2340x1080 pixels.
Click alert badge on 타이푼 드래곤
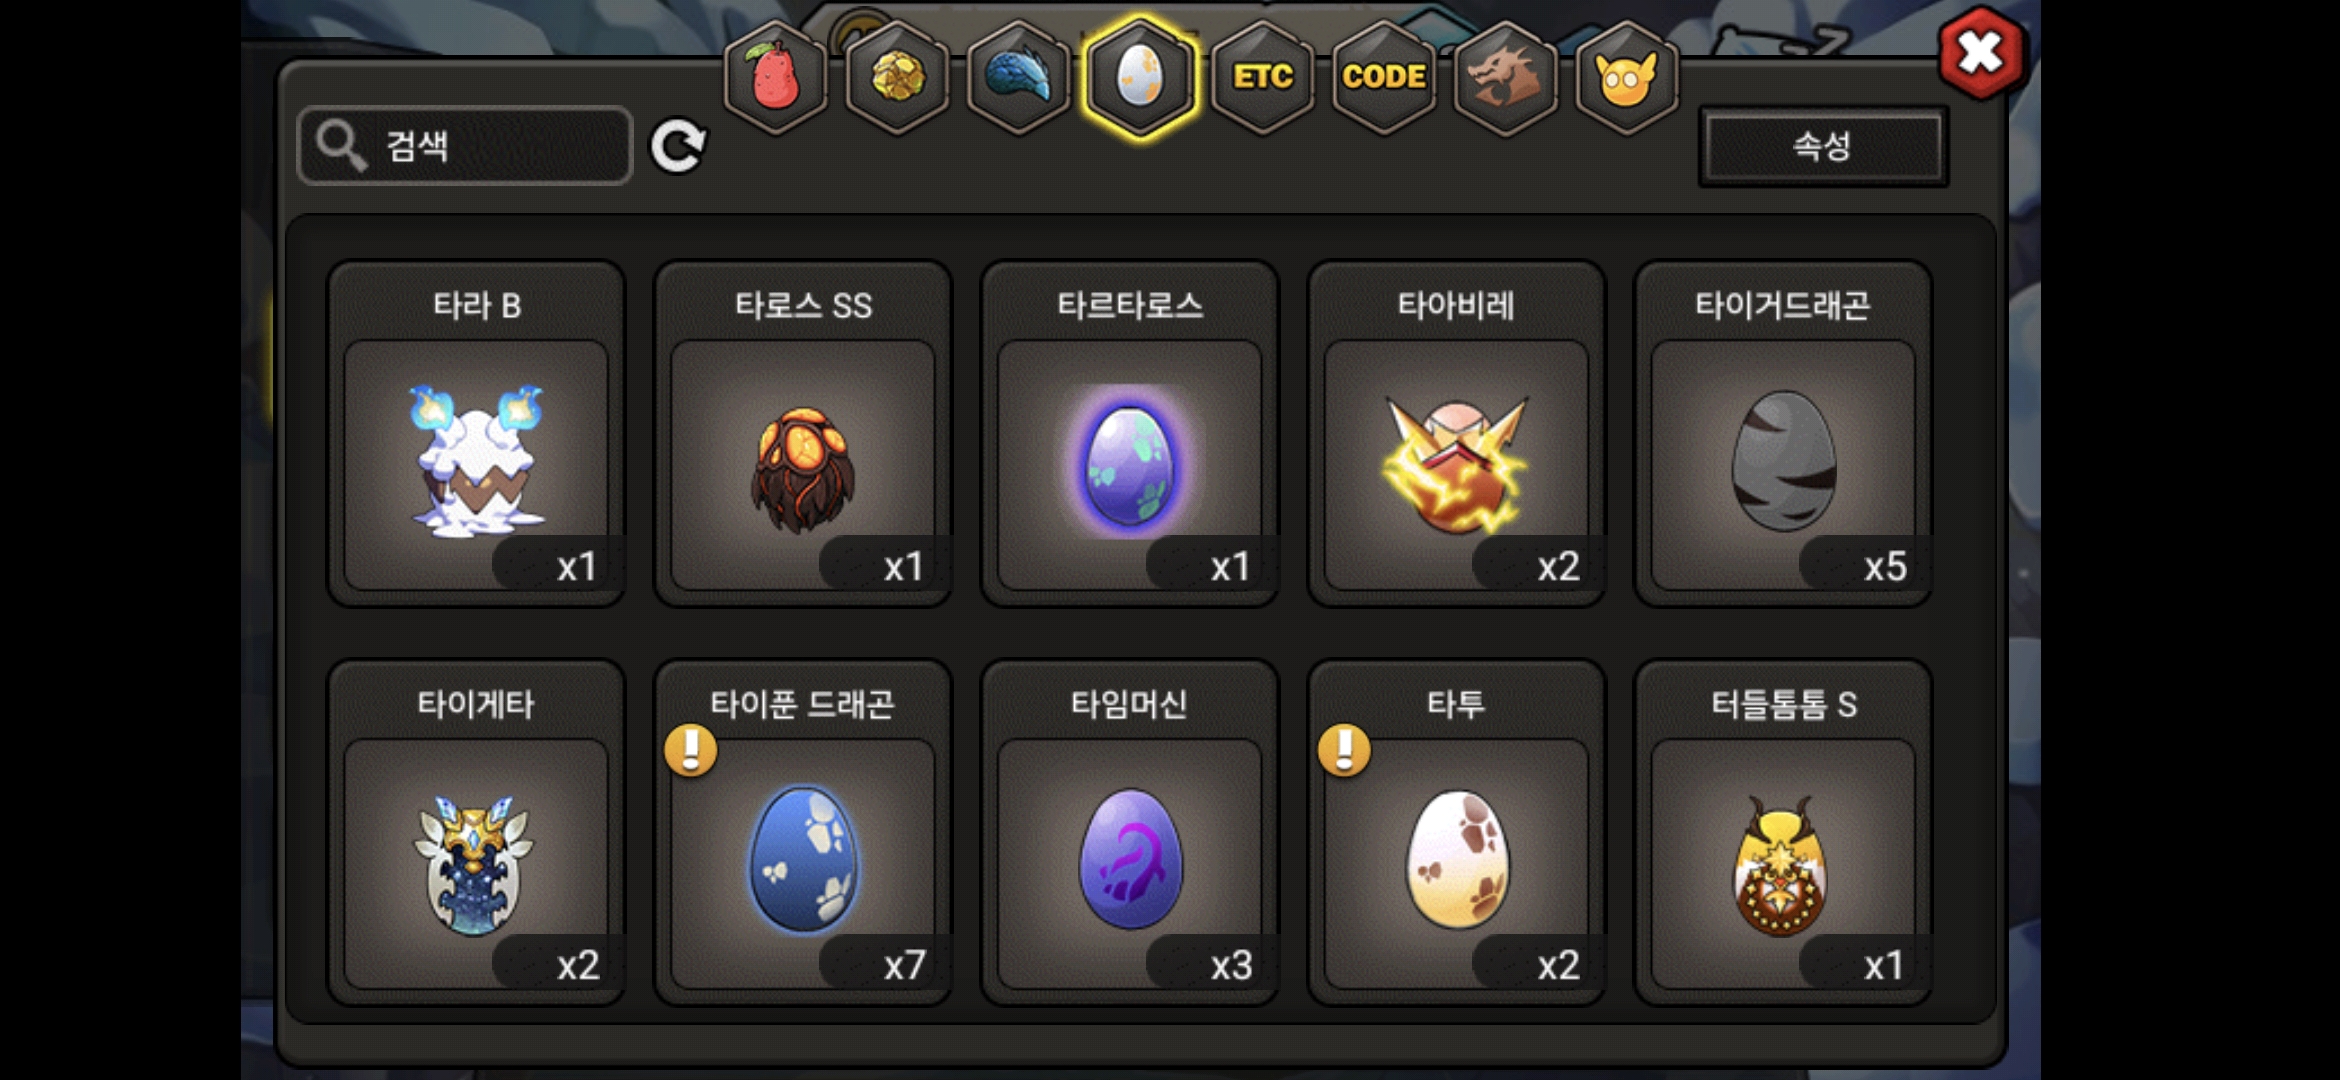pos(691,750)
